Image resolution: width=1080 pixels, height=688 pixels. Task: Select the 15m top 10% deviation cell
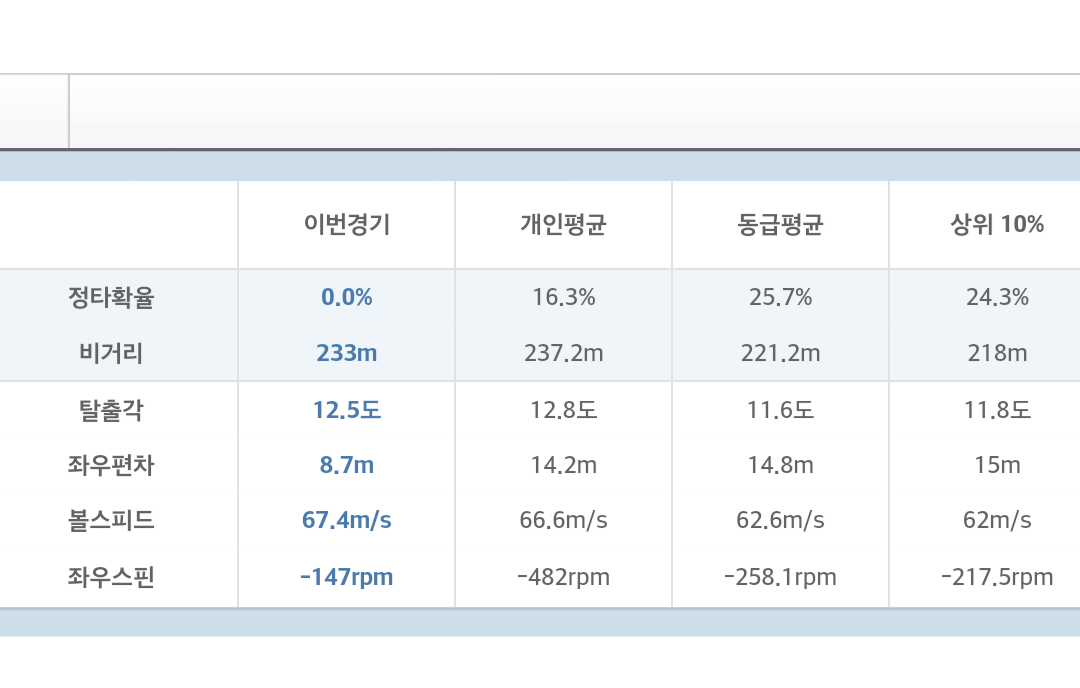997,465
